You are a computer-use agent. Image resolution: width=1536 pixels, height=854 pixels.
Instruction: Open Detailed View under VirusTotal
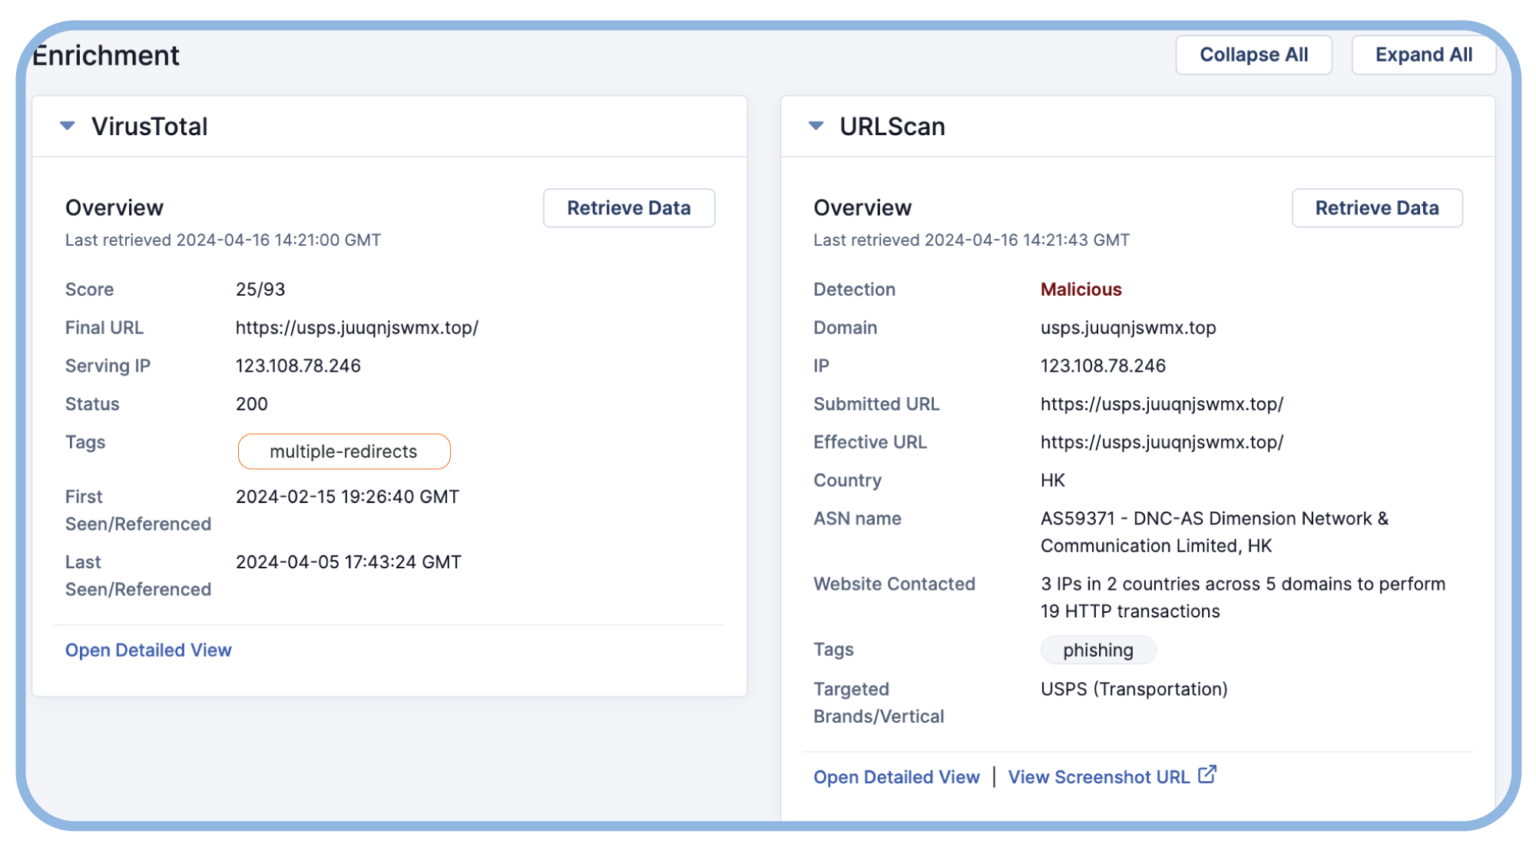pyautogui.click(x=148, y=650)
